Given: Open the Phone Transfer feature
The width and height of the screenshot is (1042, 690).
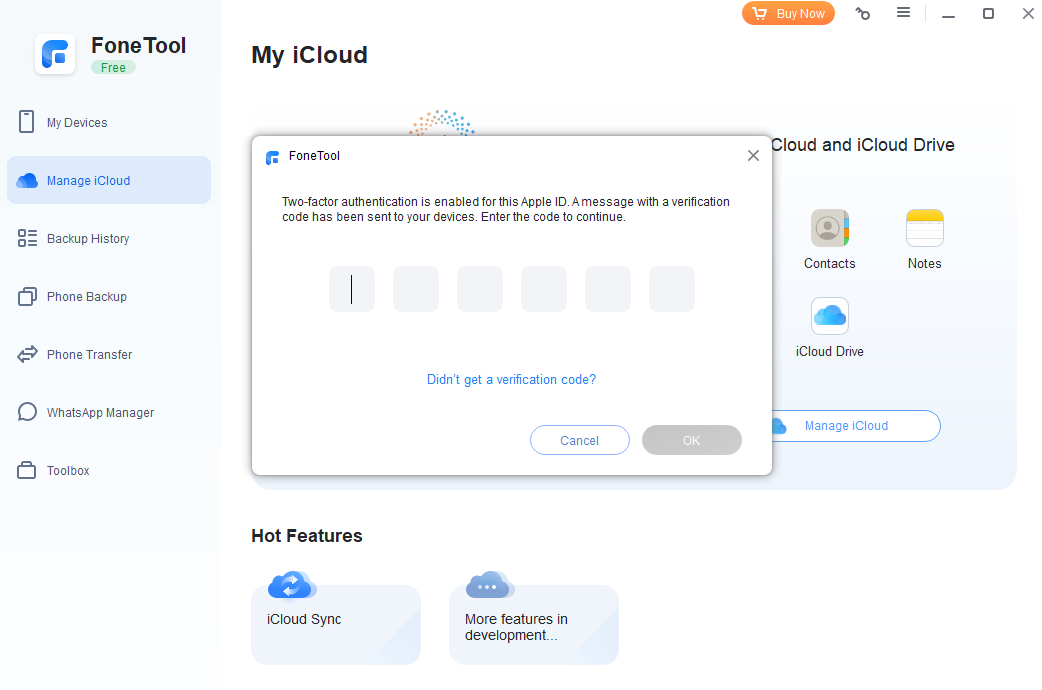Looking at the screenshot, I should 89,354.
